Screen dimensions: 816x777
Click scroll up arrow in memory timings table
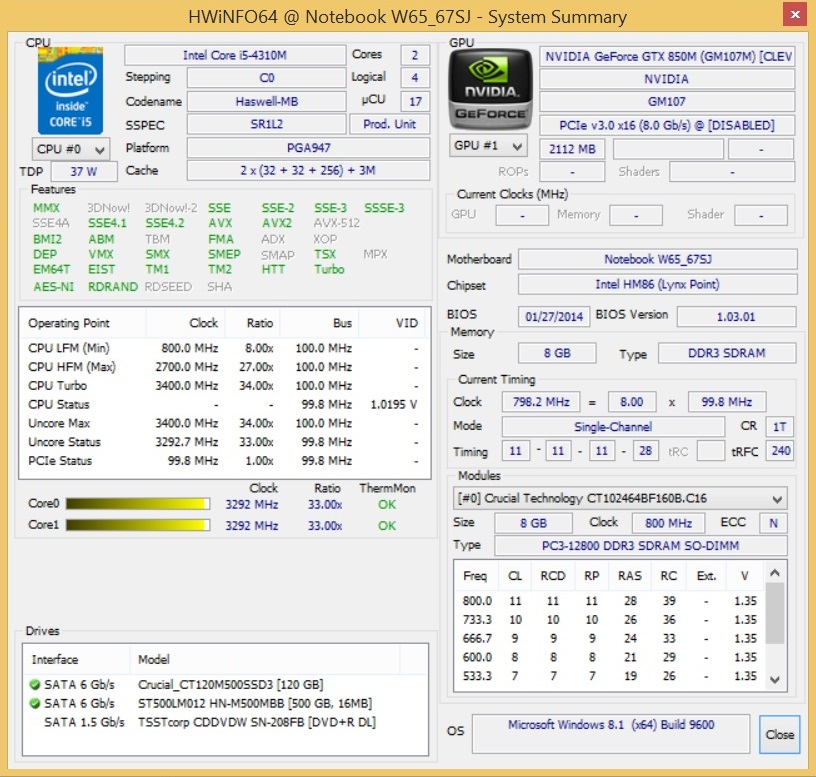[774, 574]
